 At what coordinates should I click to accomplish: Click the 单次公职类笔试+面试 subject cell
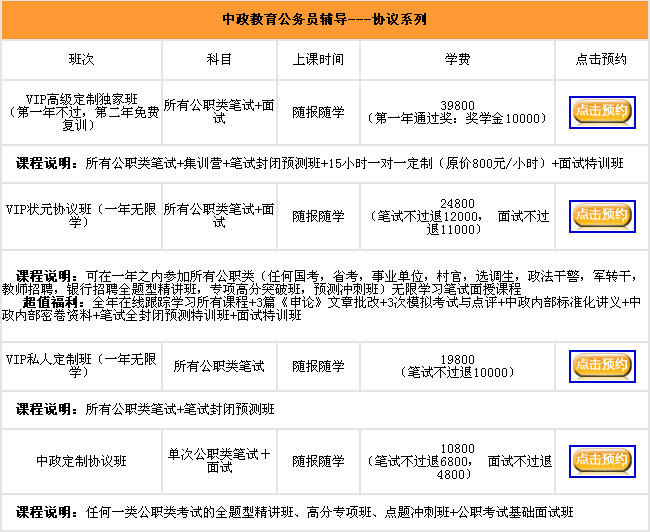click(219, 461)
